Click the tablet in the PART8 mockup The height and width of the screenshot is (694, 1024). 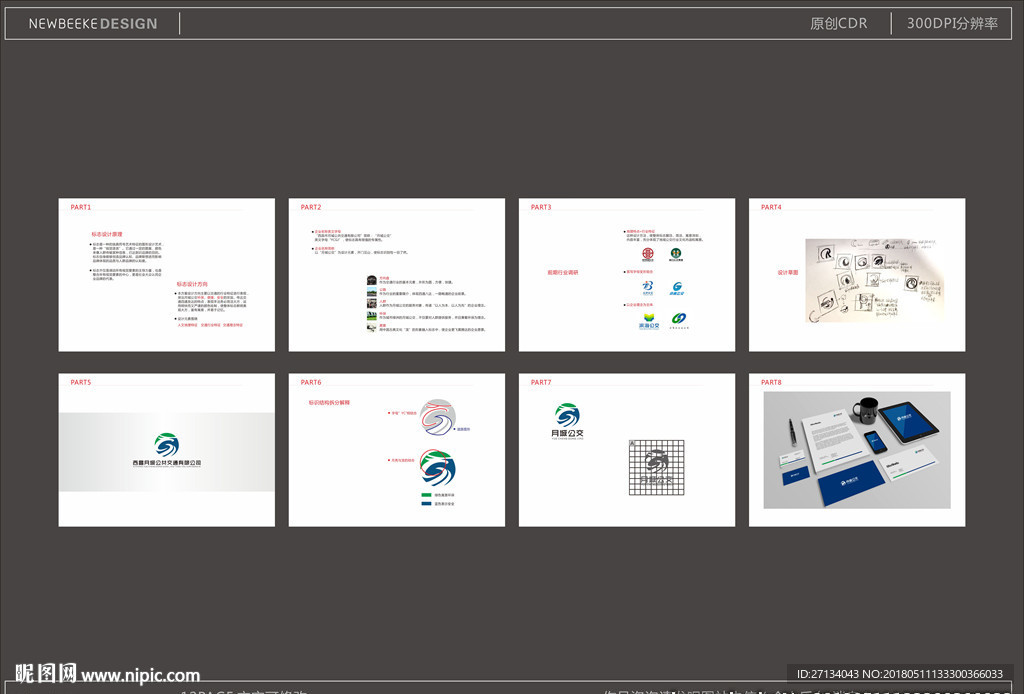[x=908, y=422]
